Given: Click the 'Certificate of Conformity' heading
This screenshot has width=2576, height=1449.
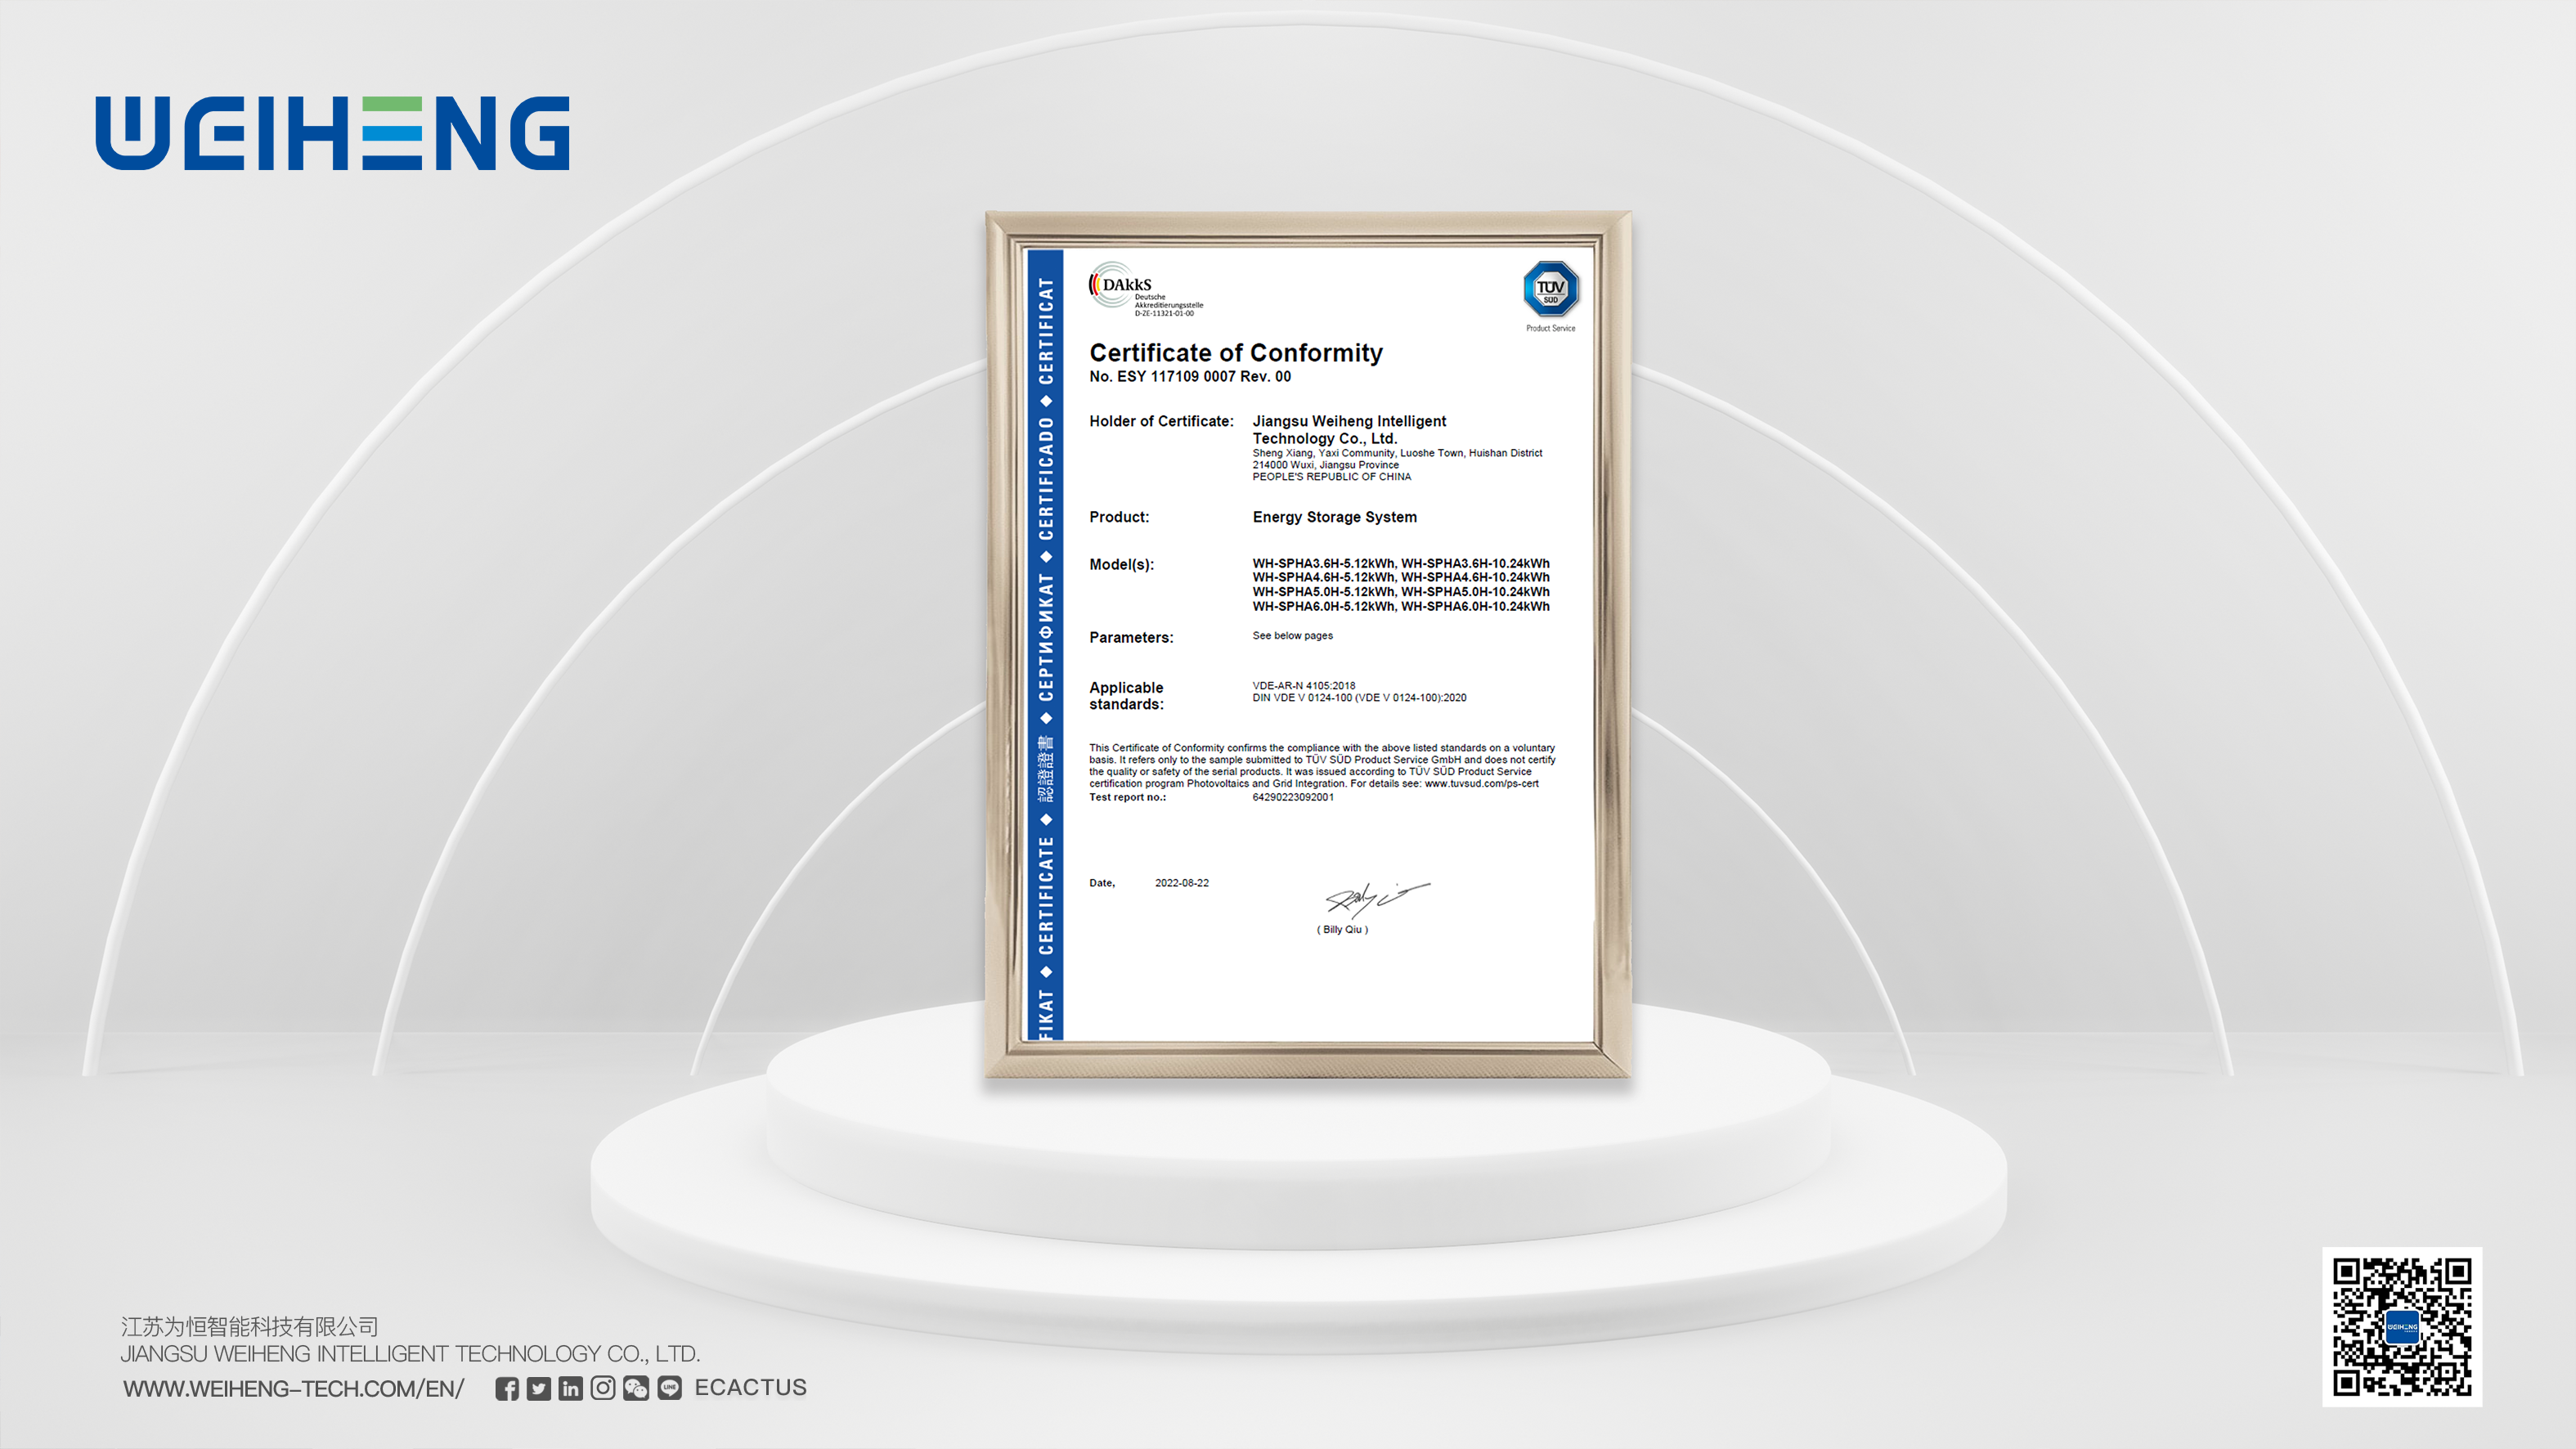Looking at the screenshot, I should point(1236,353).
